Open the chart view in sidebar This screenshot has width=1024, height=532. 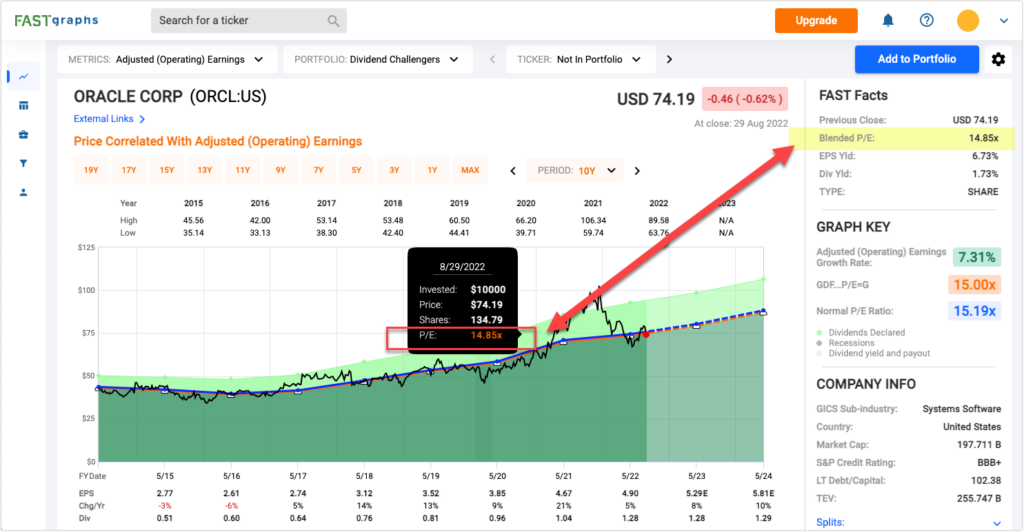tap(24, 77)
